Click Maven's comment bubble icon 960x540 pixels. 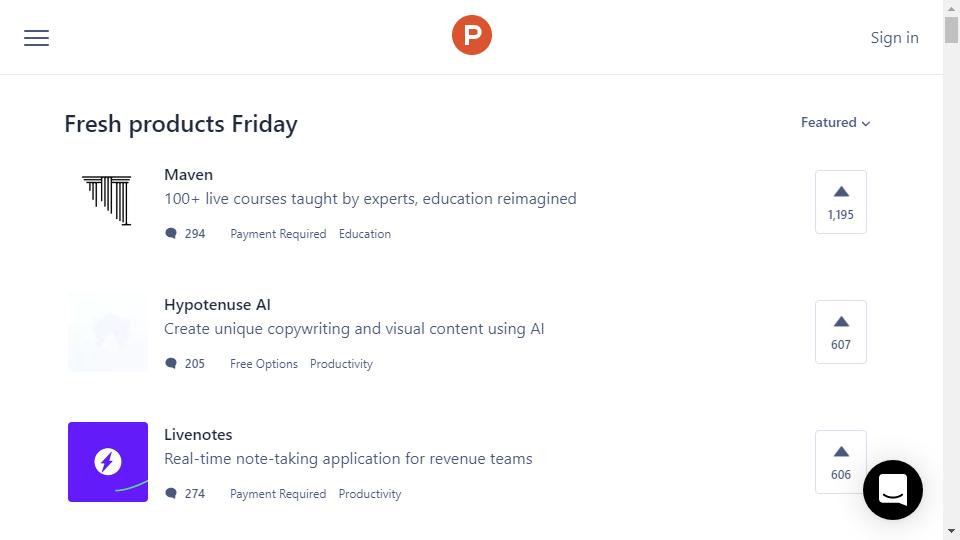[171, 234]
